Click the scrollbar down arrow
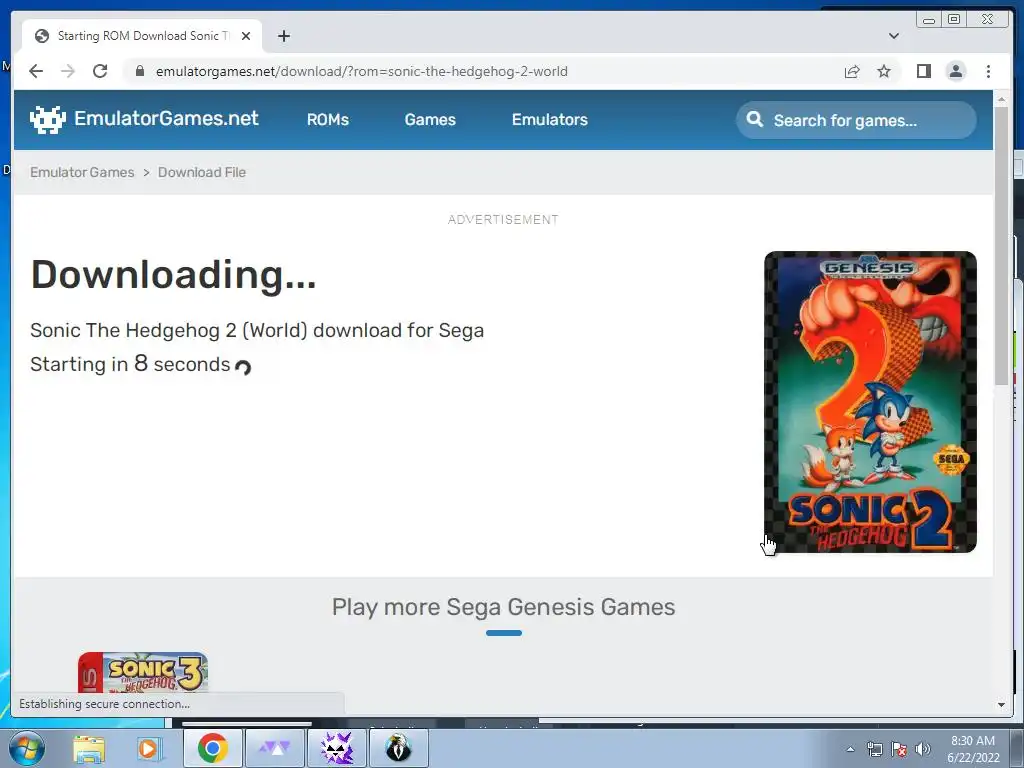The image size is (1024, 768). [1002, 705]
